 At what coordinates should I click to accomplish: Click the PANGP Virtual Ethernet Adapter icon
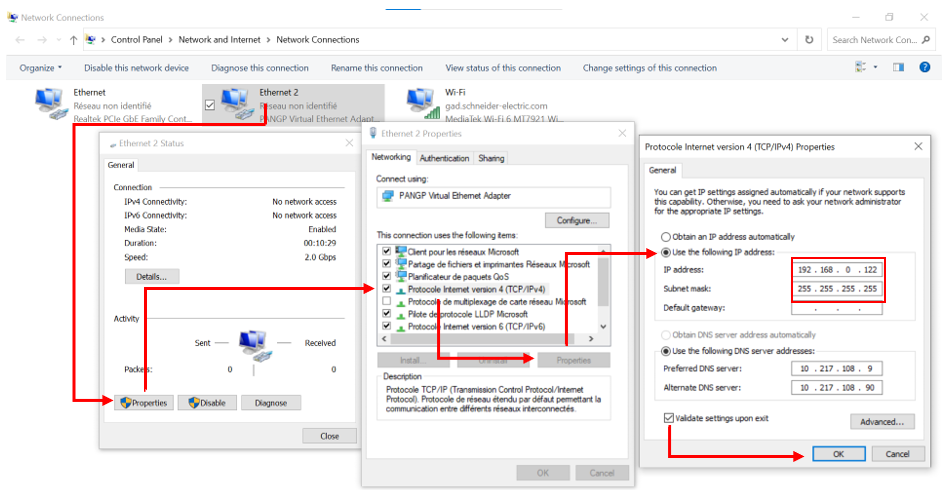click(x=387, y=196)
